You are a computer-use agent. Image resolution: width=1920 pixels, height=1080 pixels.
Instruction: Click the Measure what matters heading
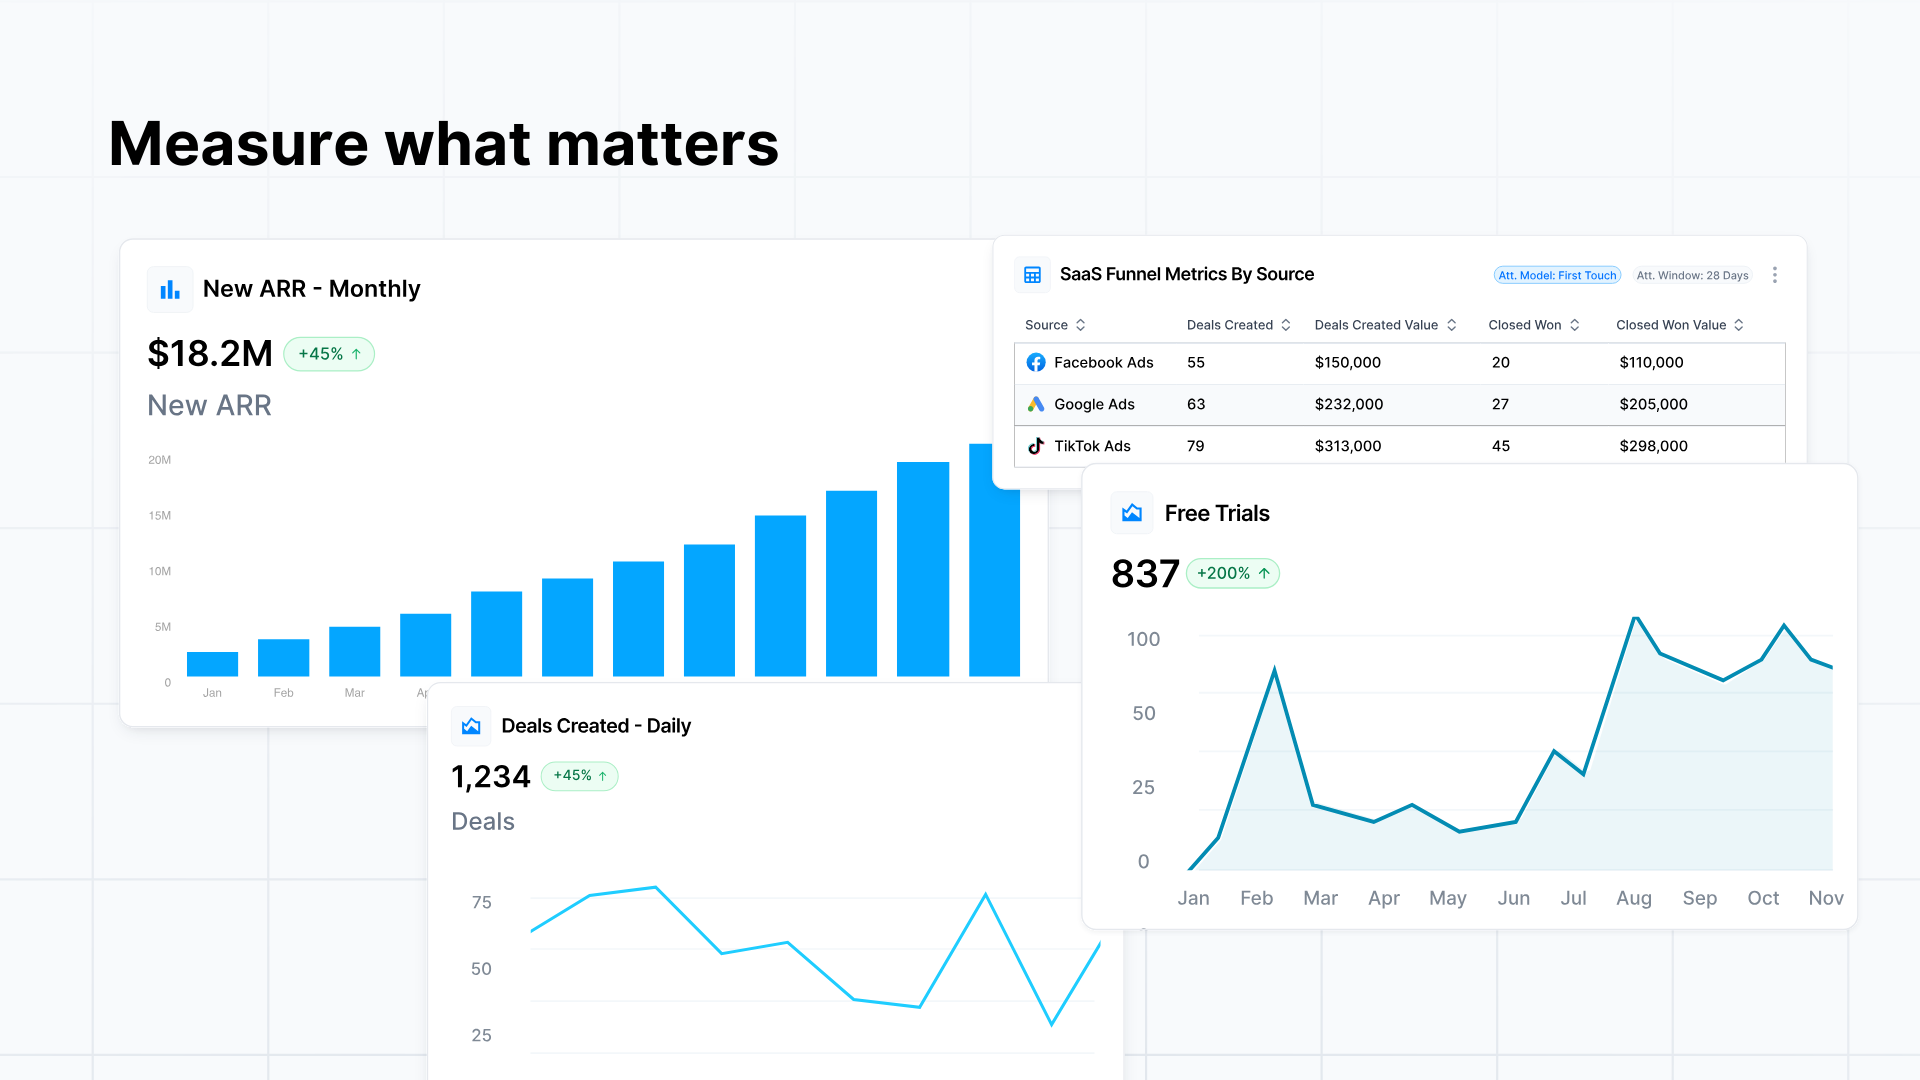[444, 143]
